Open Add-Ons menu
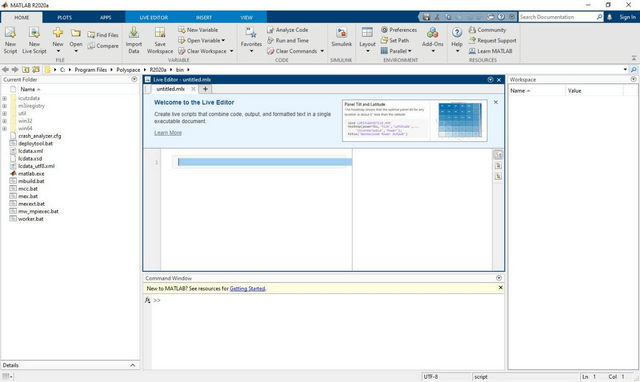Screen dimensions: 640x382 click(x=433, y=40)
